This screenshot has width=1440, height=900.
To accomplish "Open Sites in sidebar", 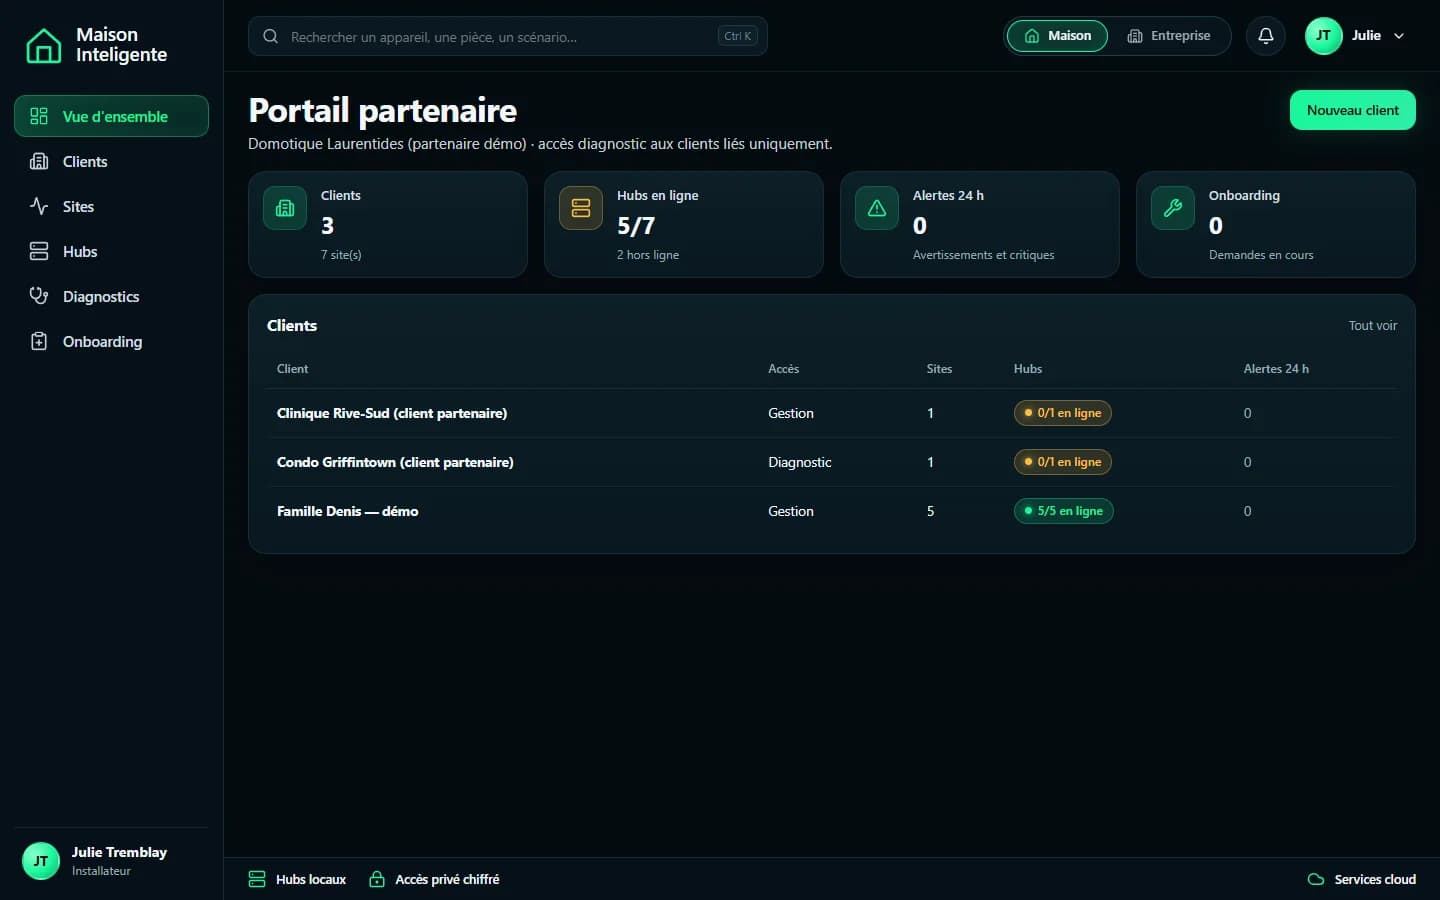I will [111, 206].
